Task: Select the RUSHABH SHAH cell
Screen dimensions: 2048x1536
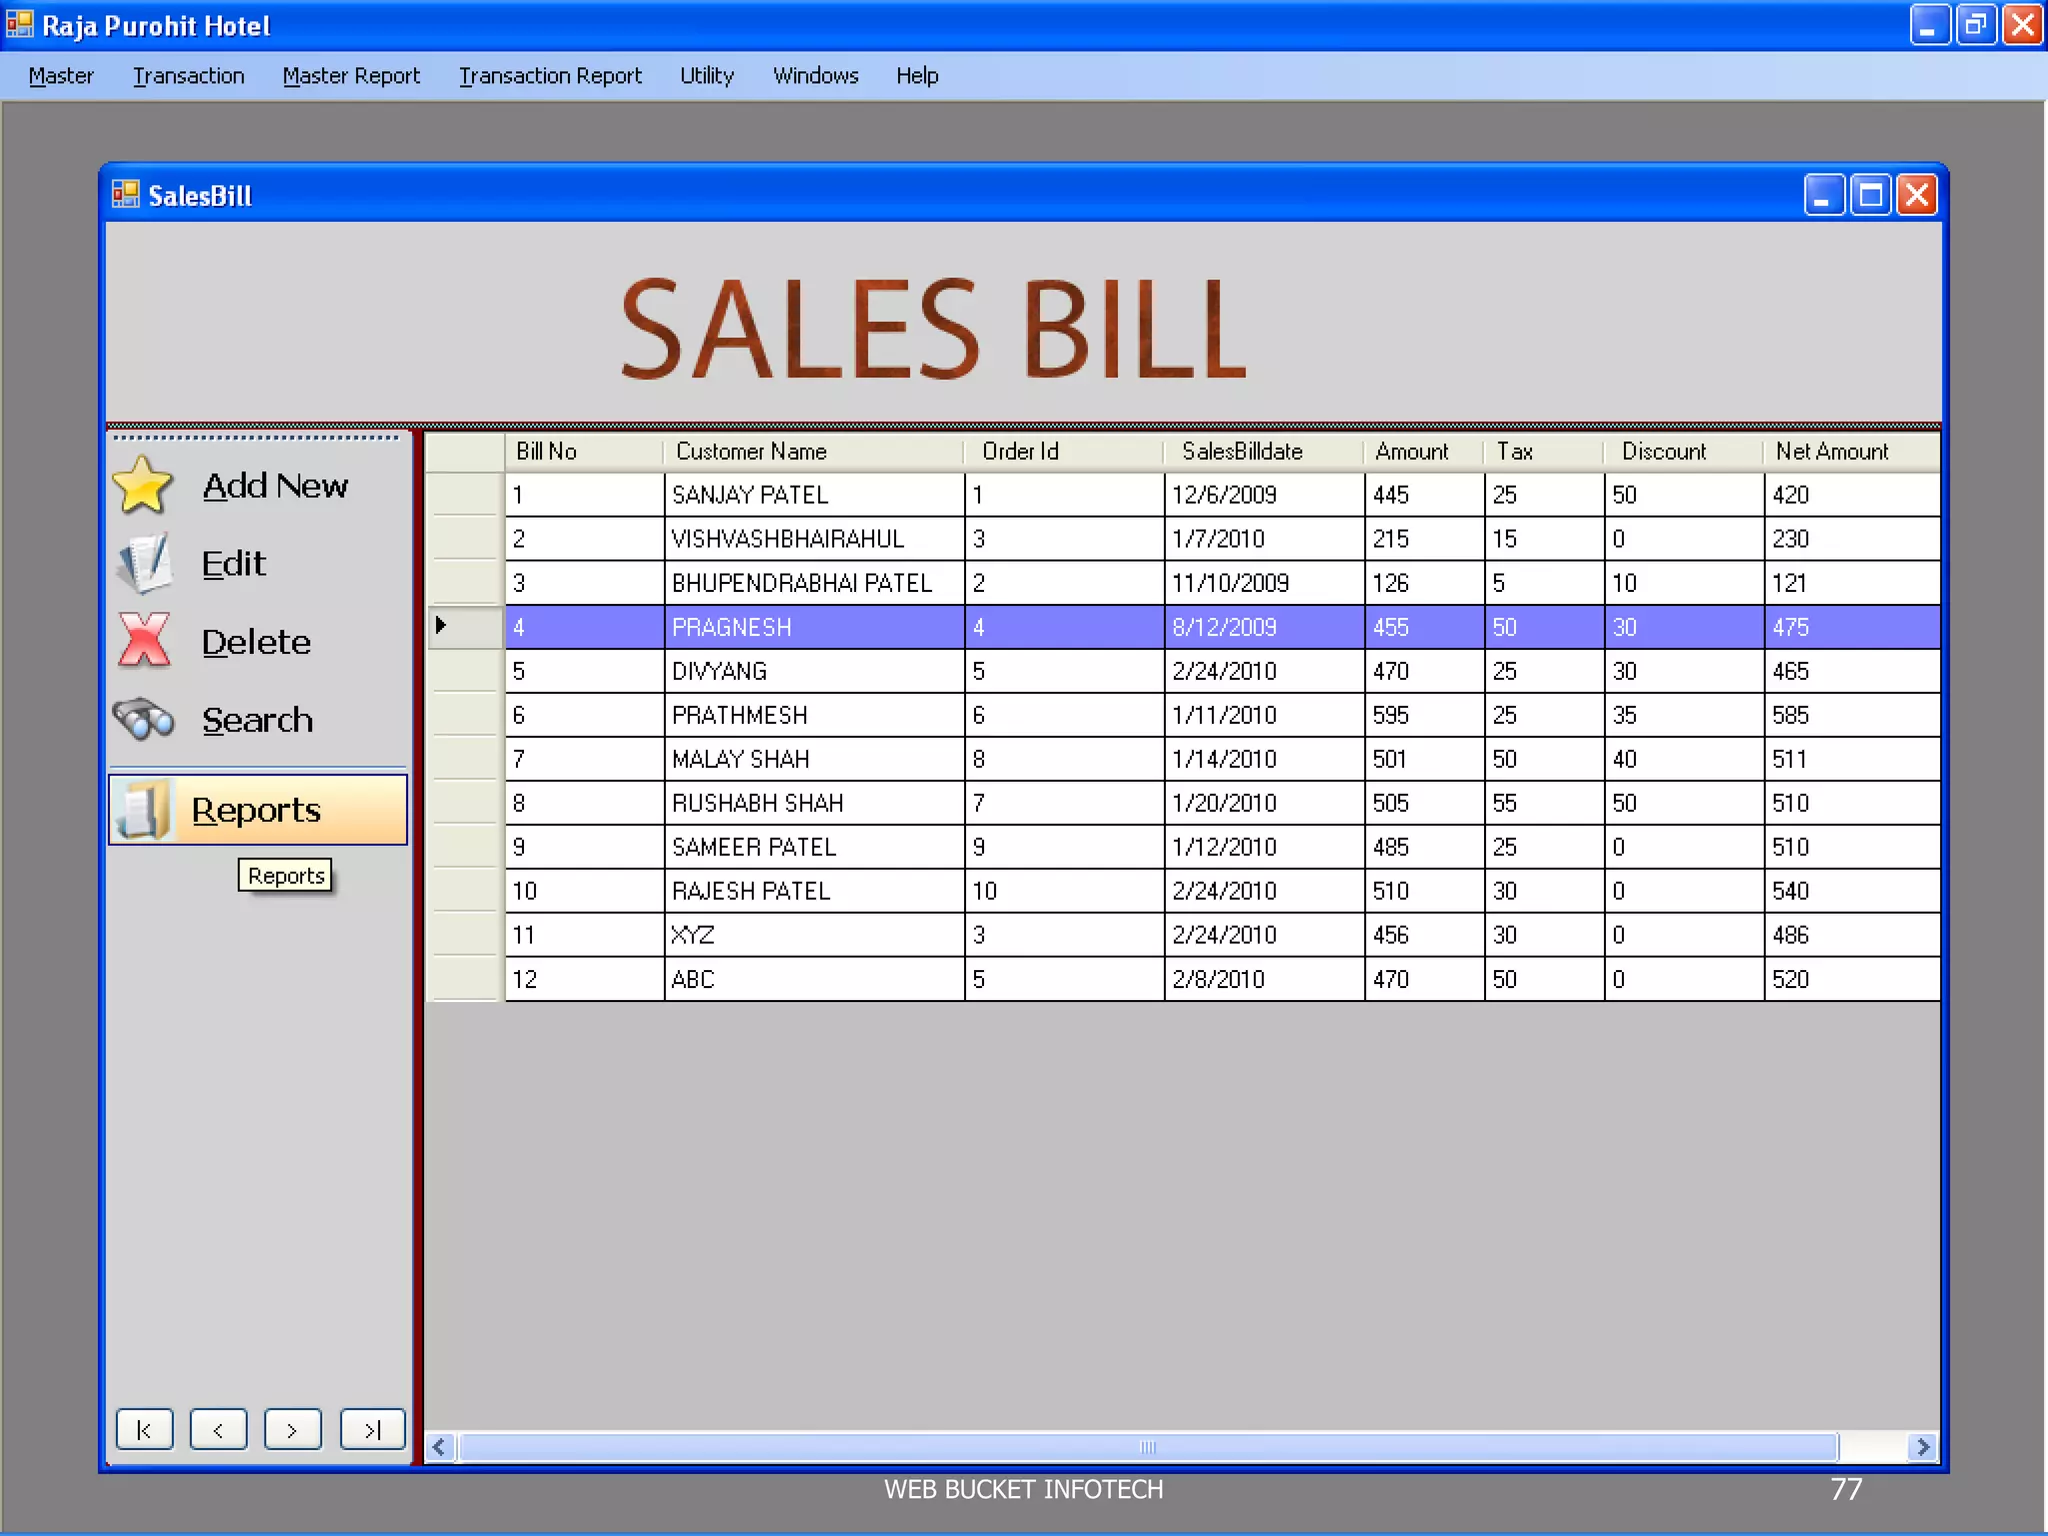Action: (814, 803)
